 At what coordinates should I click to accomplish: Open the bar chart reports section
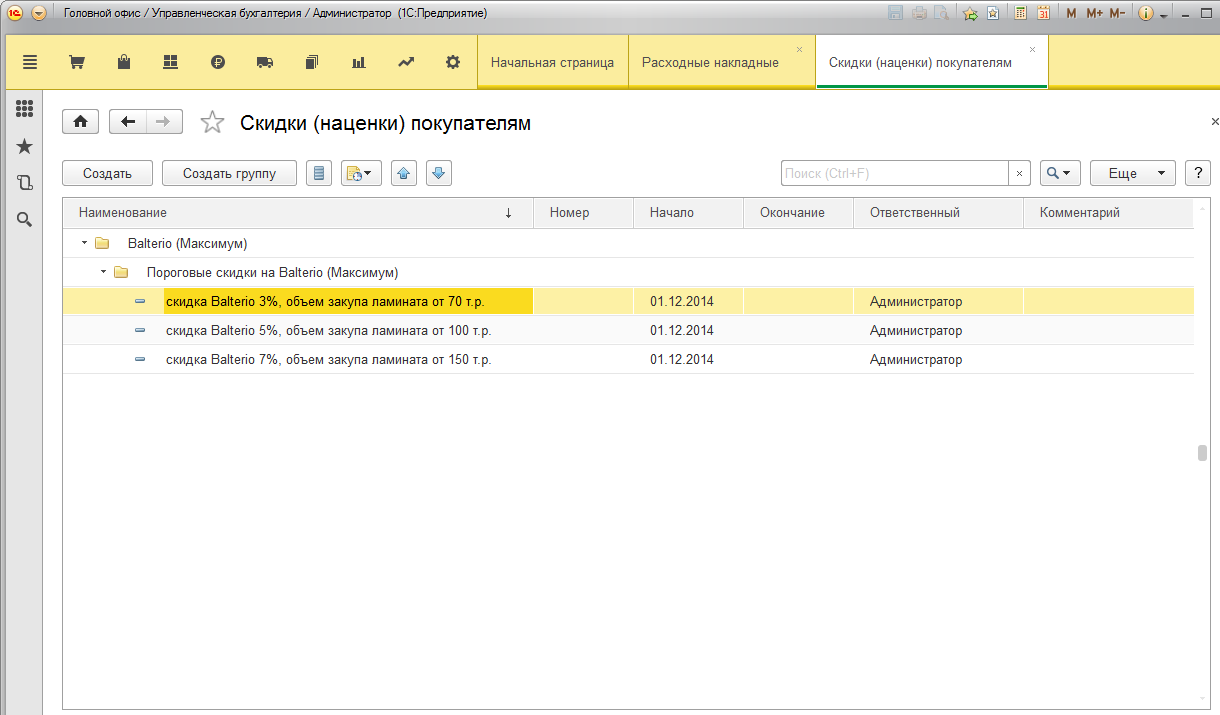(358, 62)
